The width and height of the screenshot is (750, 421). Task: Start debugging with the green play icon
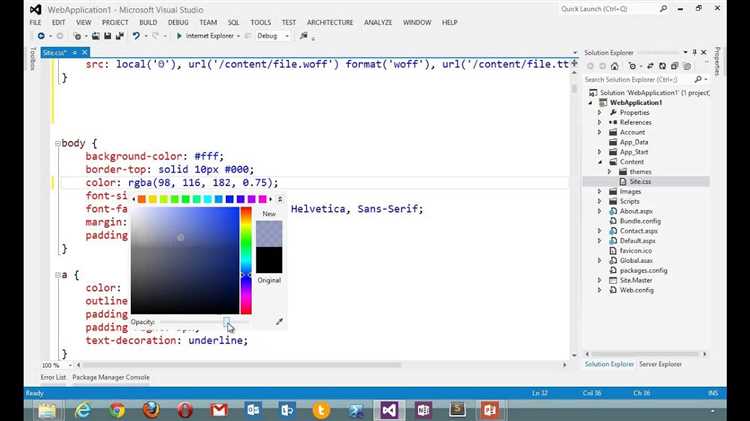[179, 36]
